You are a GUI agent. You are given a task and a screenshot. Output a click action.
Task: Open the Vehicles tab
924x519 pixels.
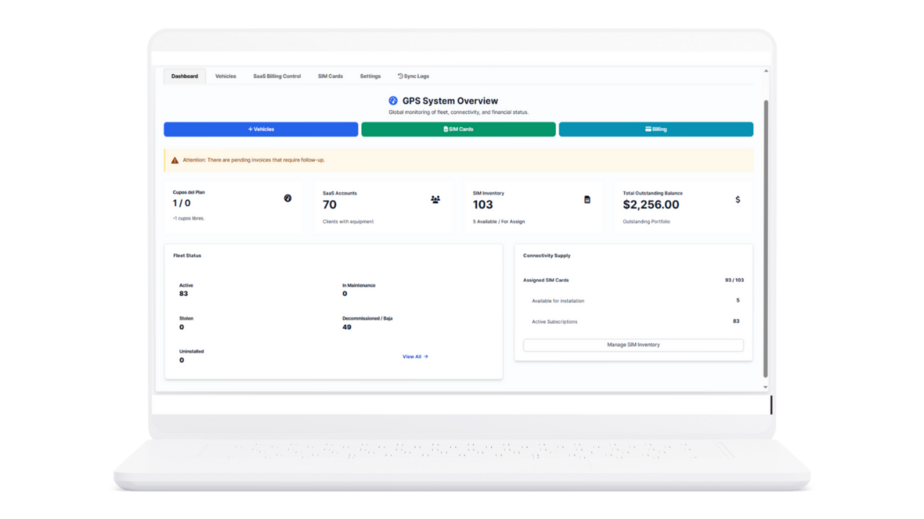[x=226, y=76]
